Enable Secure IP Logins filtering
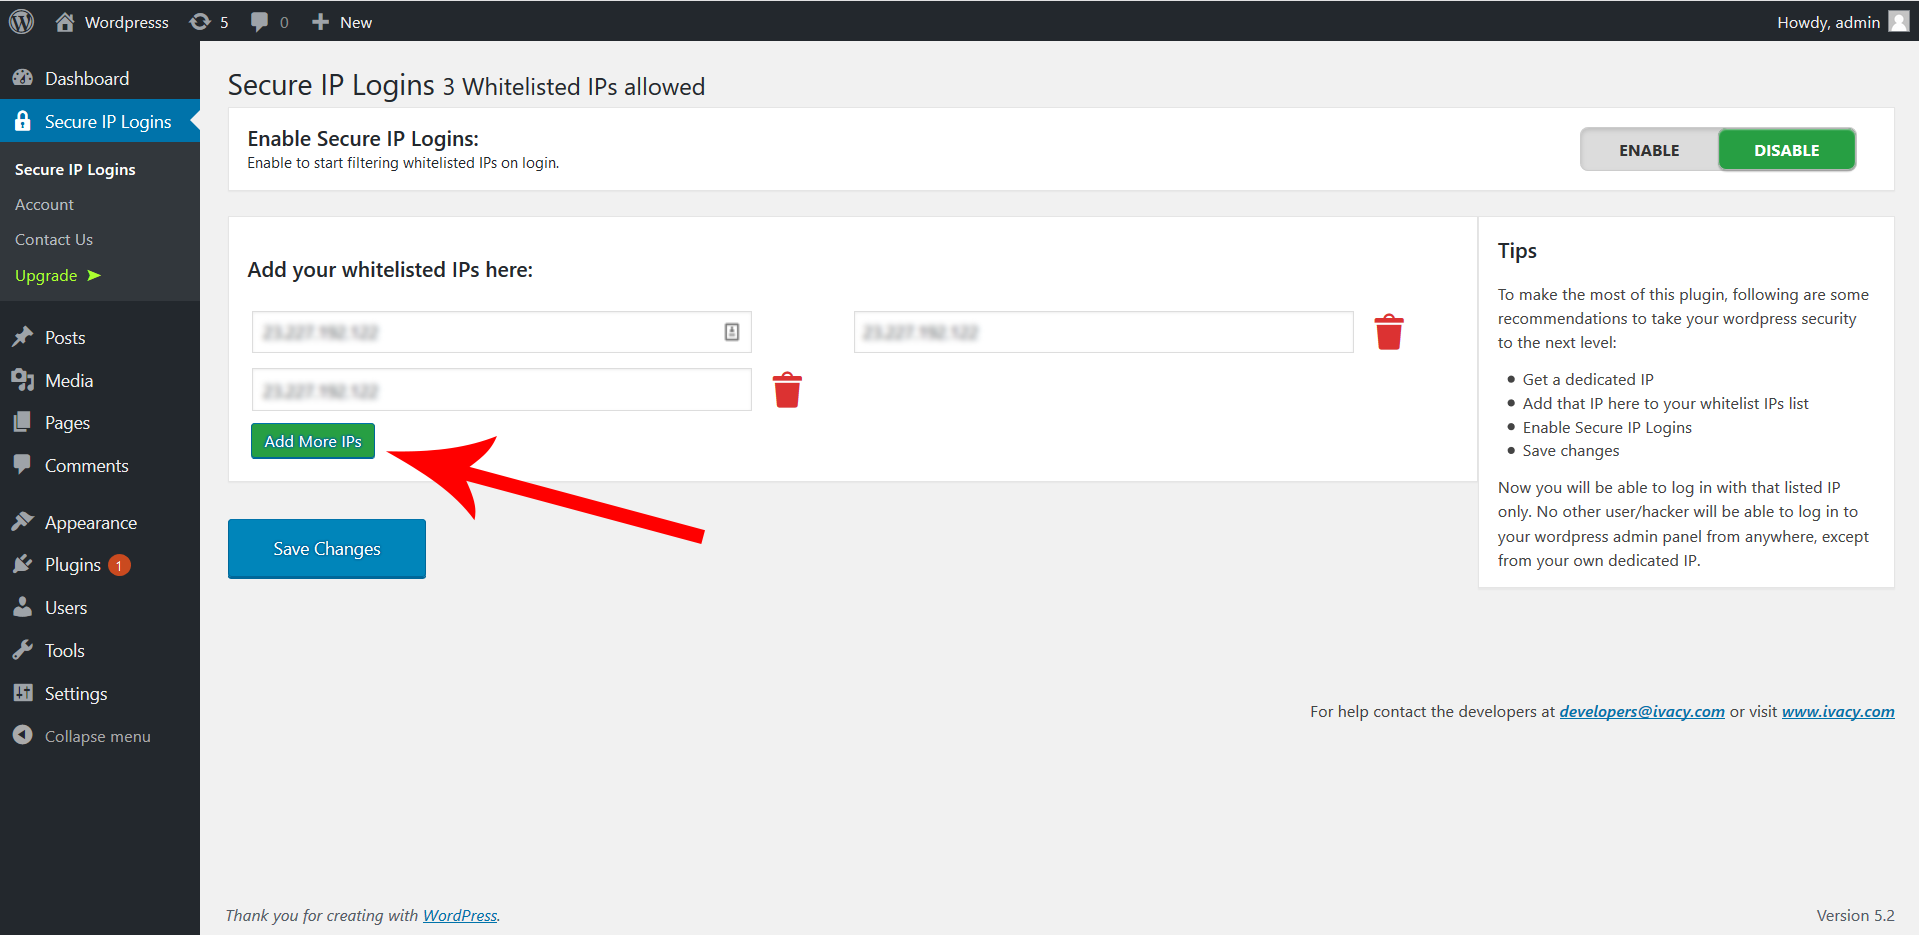This screenshot has width=1919, height=935. (x=1648, y=149)
